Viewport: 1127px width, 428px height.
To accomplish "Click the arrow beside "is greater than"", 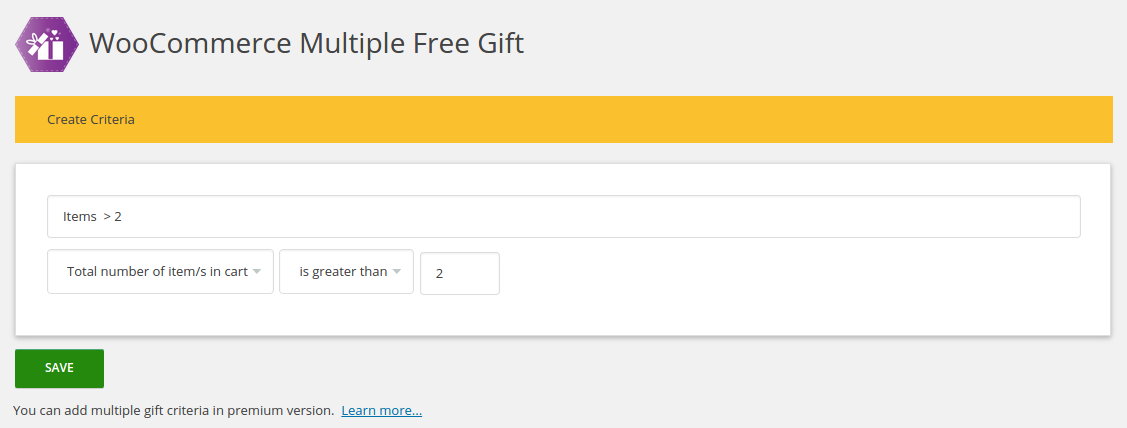I will 397,272.
